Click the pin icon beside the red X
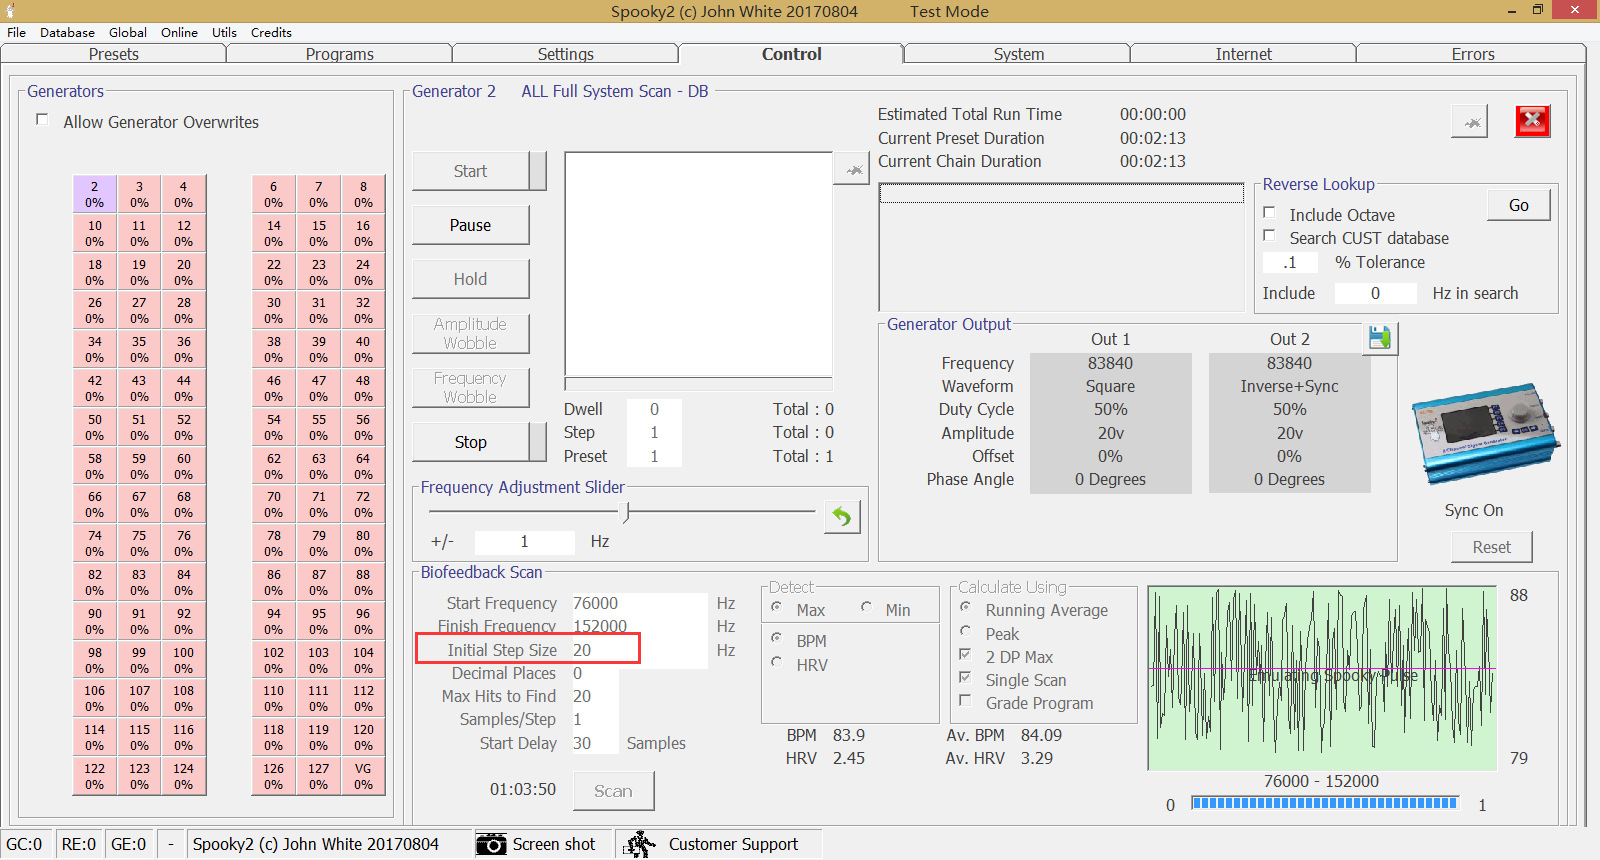Viewport: 1600px width, 860px height. click(x=1470, y=122)
